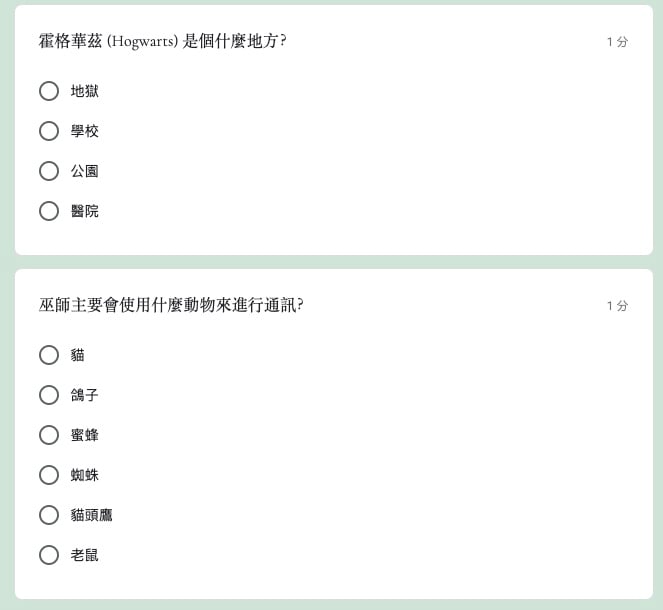Choose the 貓頭鷹 radio circle
Image resolution: width=663 pixels, height=610 pixels.
[49, 515]
